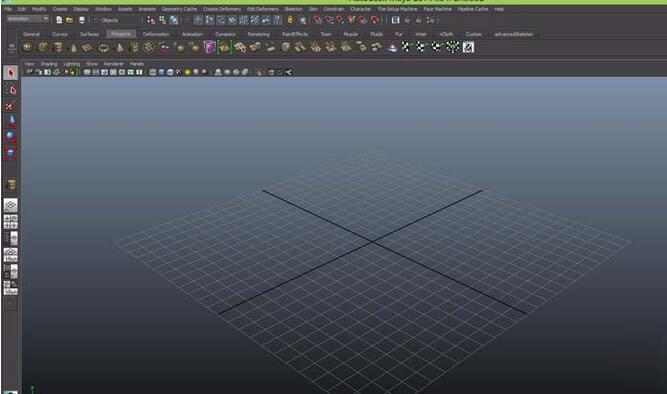Create a polygon sphere from shelf
Screen dimensions: 667x394
coord(27,47)
